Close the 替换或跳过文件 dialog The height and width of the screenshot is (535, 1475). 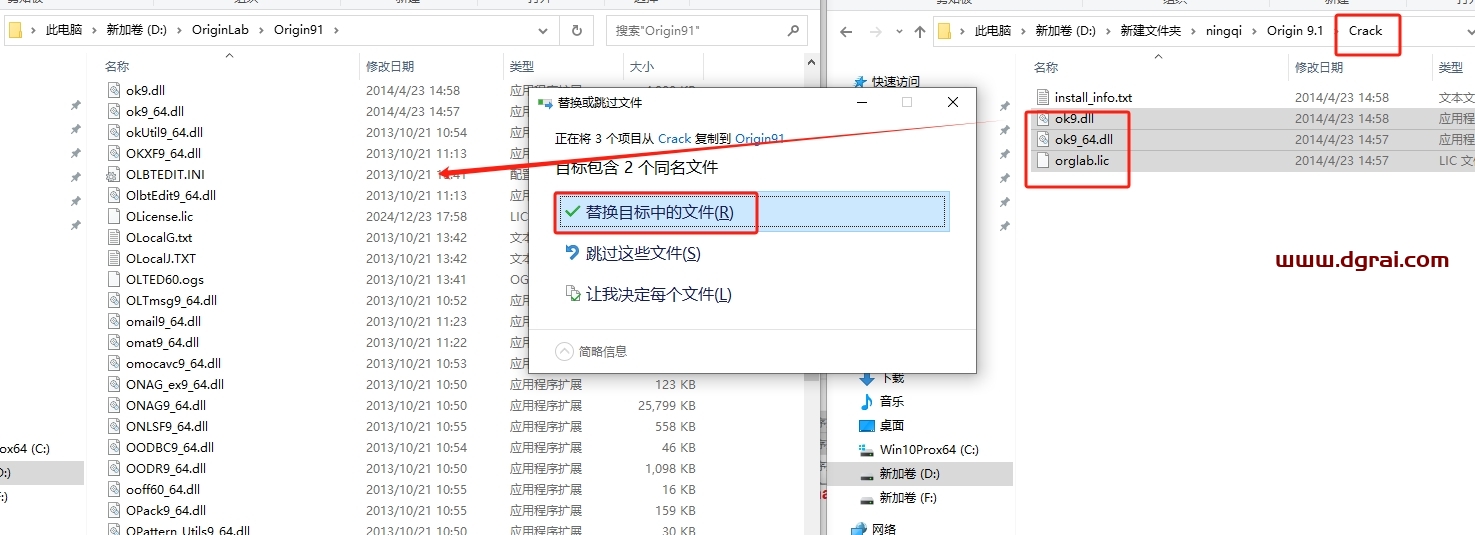point(953,102)
